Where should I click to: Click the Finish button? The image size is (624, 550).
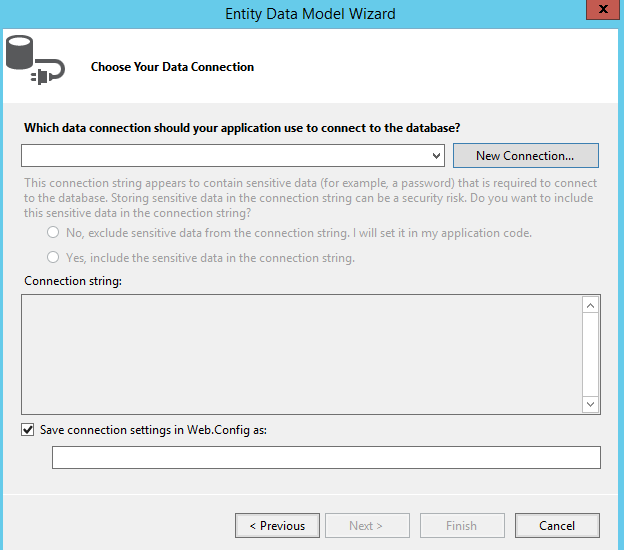[462, 525]
